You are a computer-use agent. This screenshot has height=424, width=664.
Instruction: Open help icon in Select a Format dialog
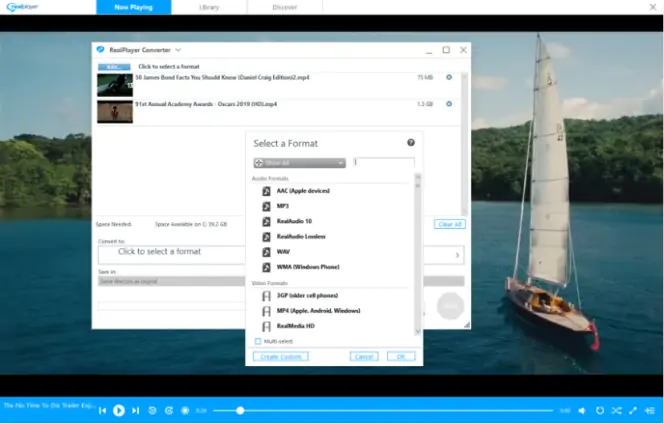411,143
